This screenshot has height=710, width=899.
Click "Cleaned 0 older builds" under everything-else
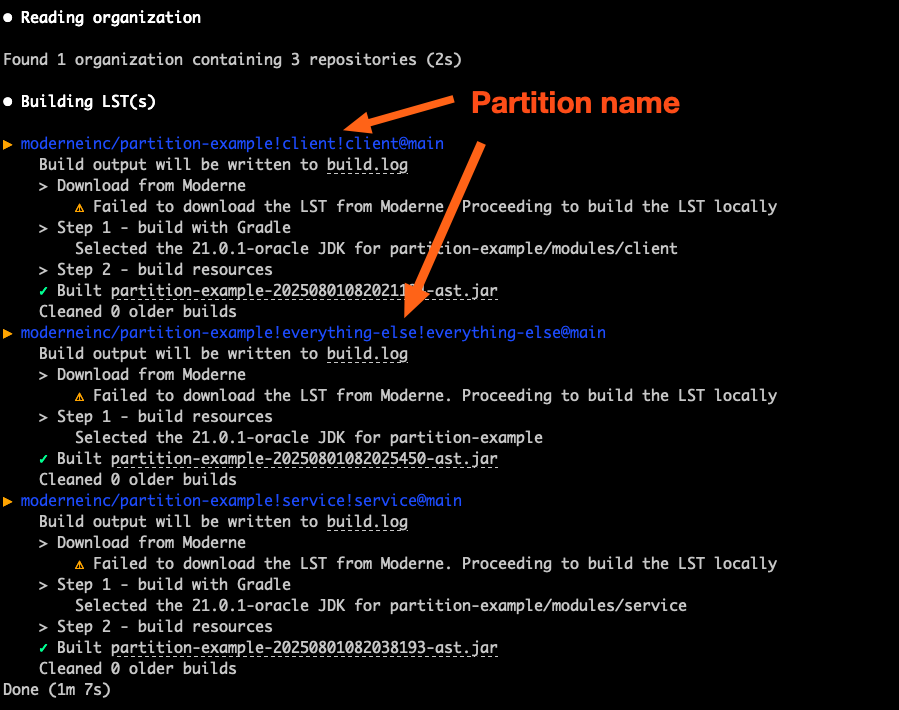pyautogui.click(x=138, y=480)
